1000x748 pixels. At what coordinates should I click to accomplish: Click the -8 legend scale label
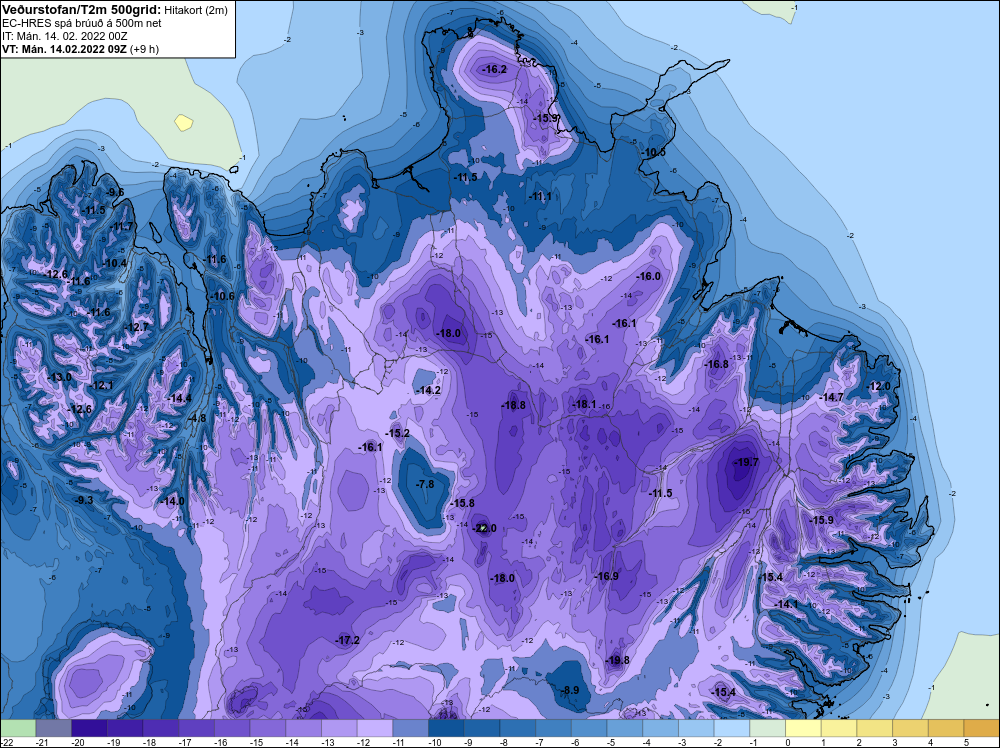504,743
